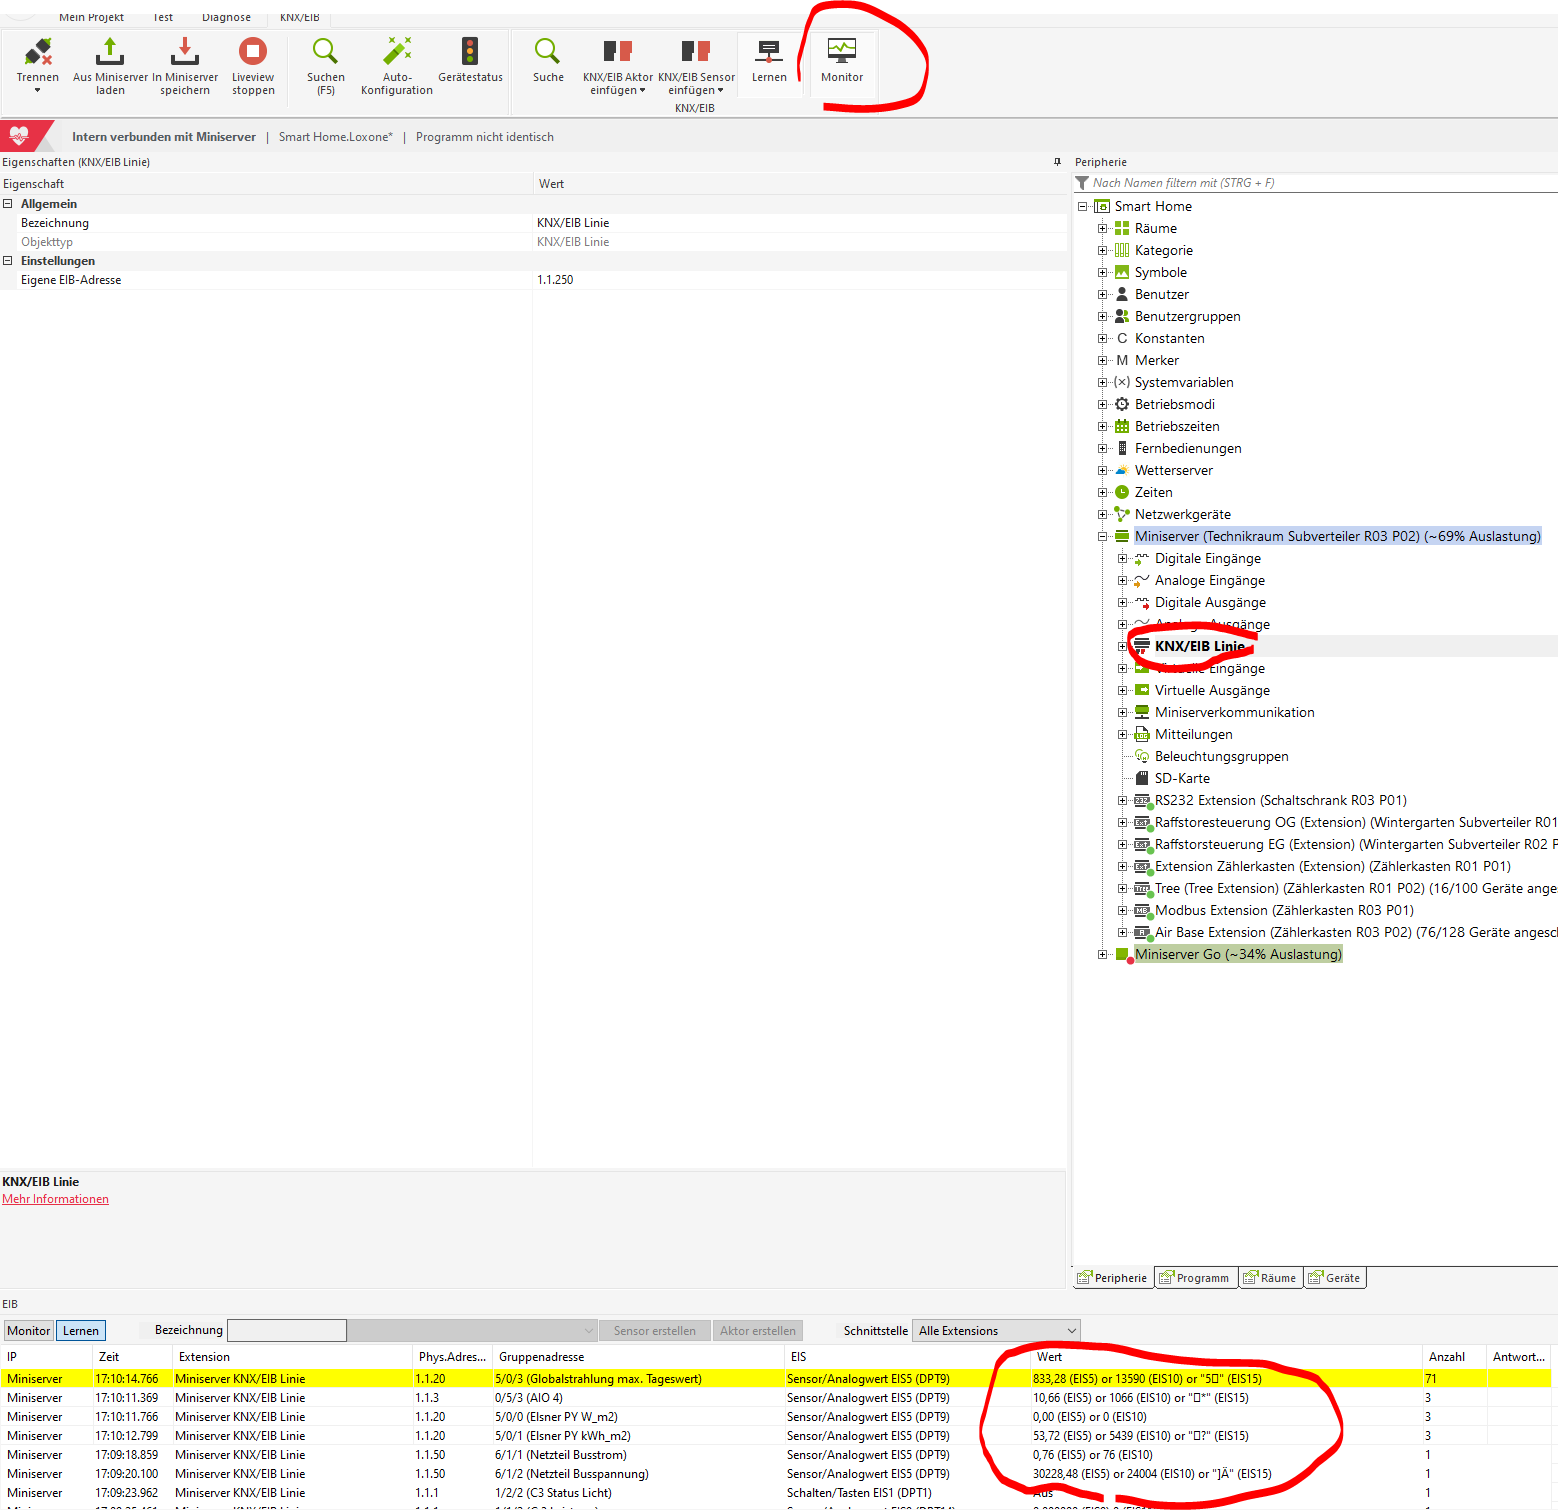Click the Programm nicht identisch status text
1558x1510 pixels.
(x=484, y=137)
